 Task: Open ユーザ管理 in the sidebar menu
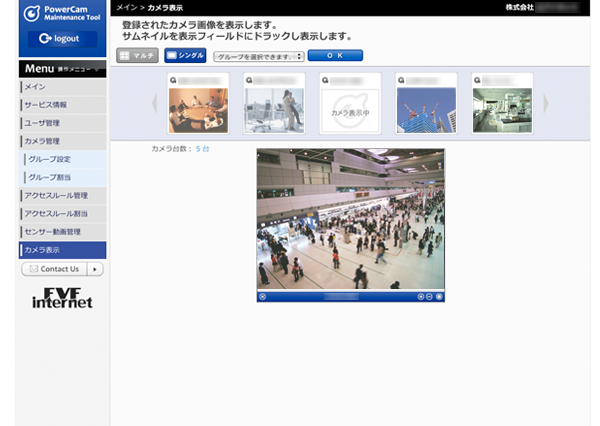63,123
